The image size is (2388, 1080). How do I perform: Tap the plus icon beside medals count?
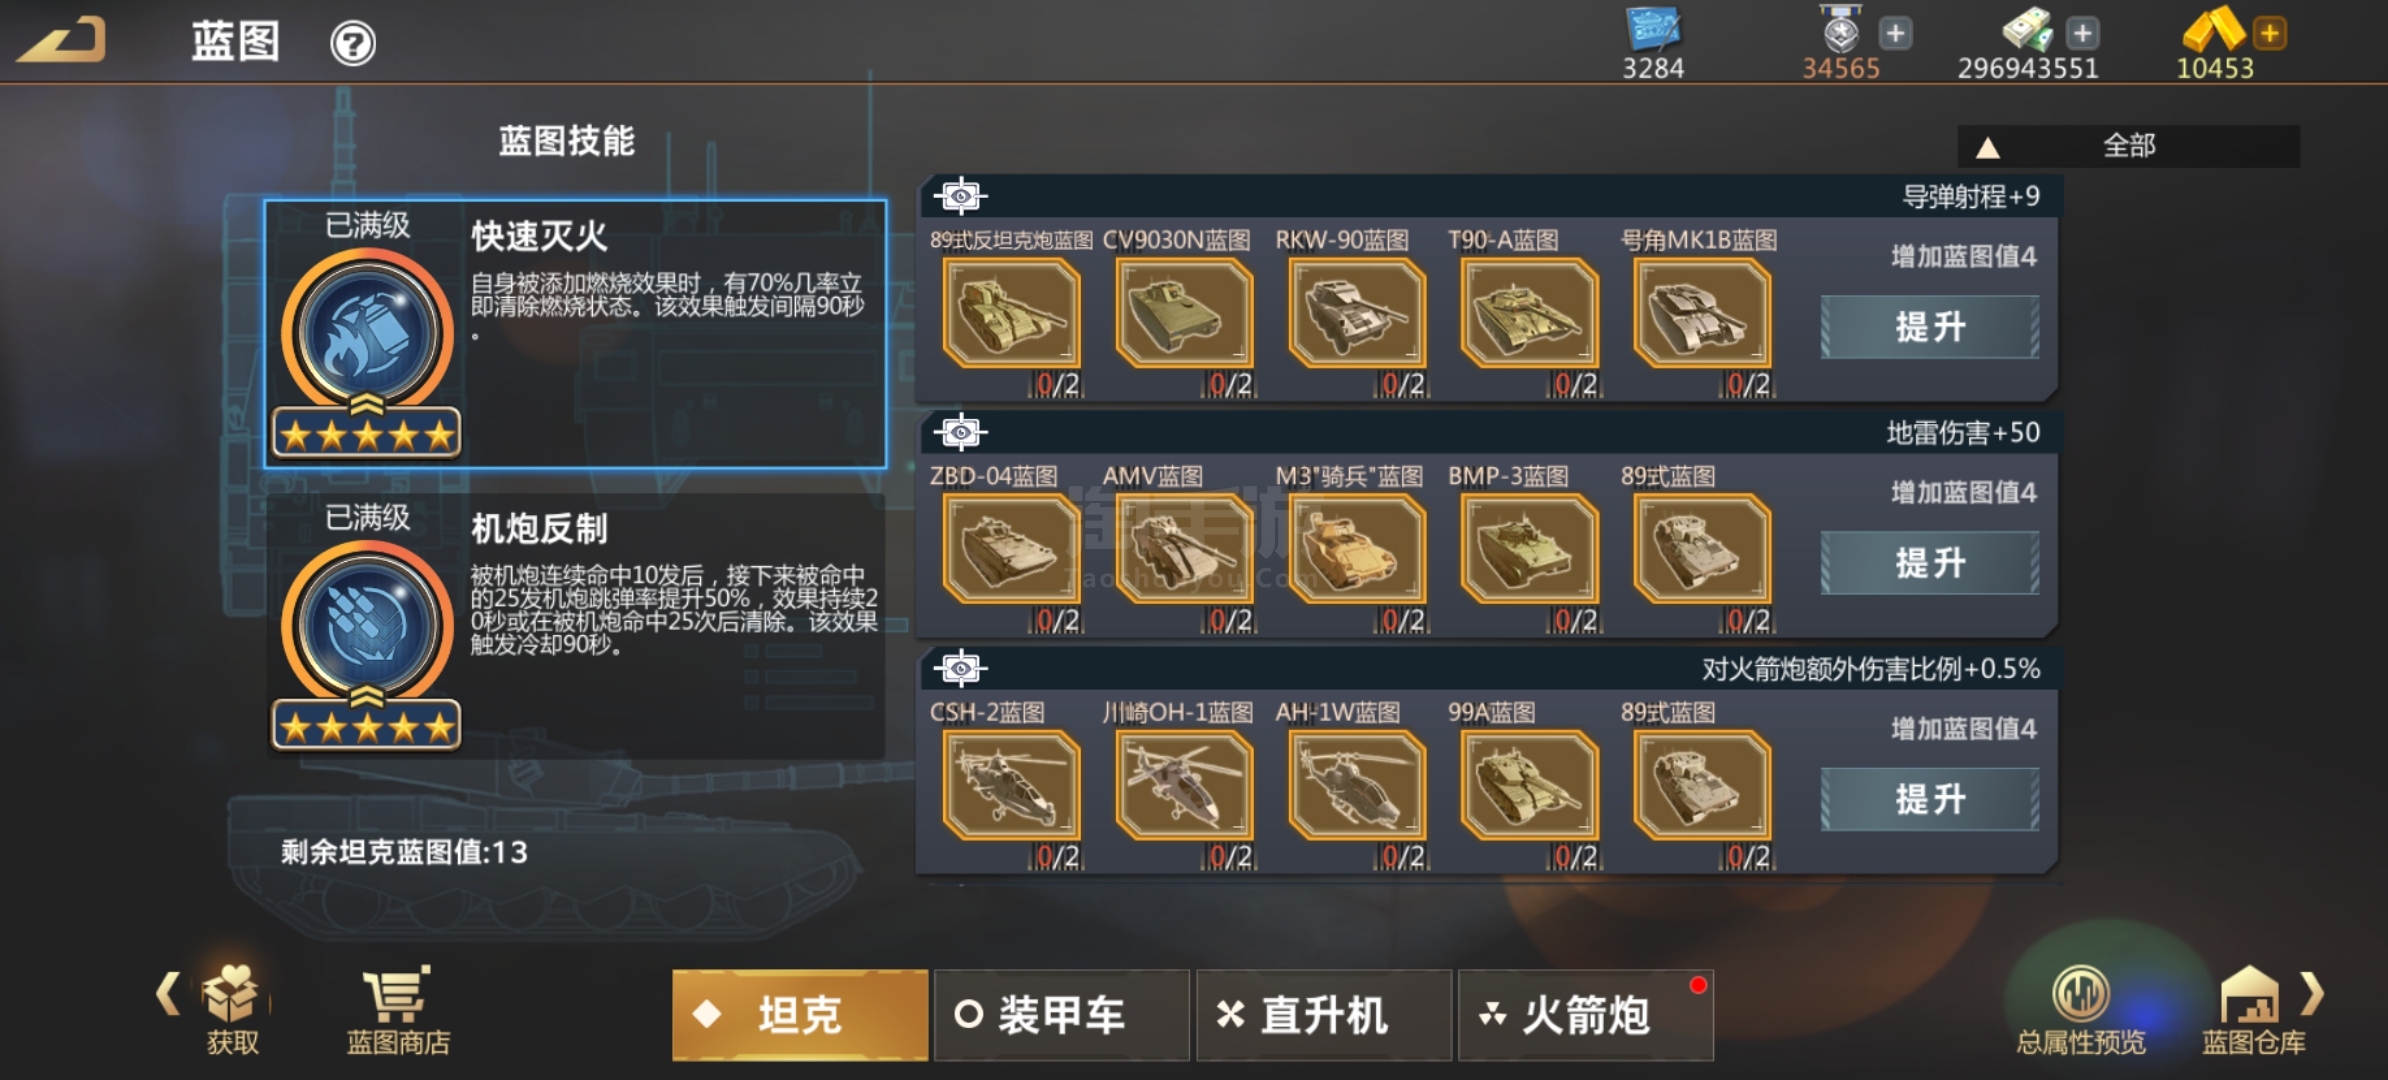1895,33
